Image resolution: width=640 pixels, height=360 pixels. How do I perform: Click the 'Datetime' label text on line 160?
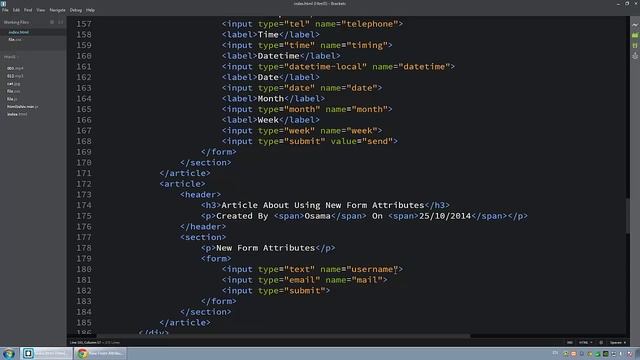(278, 56)
